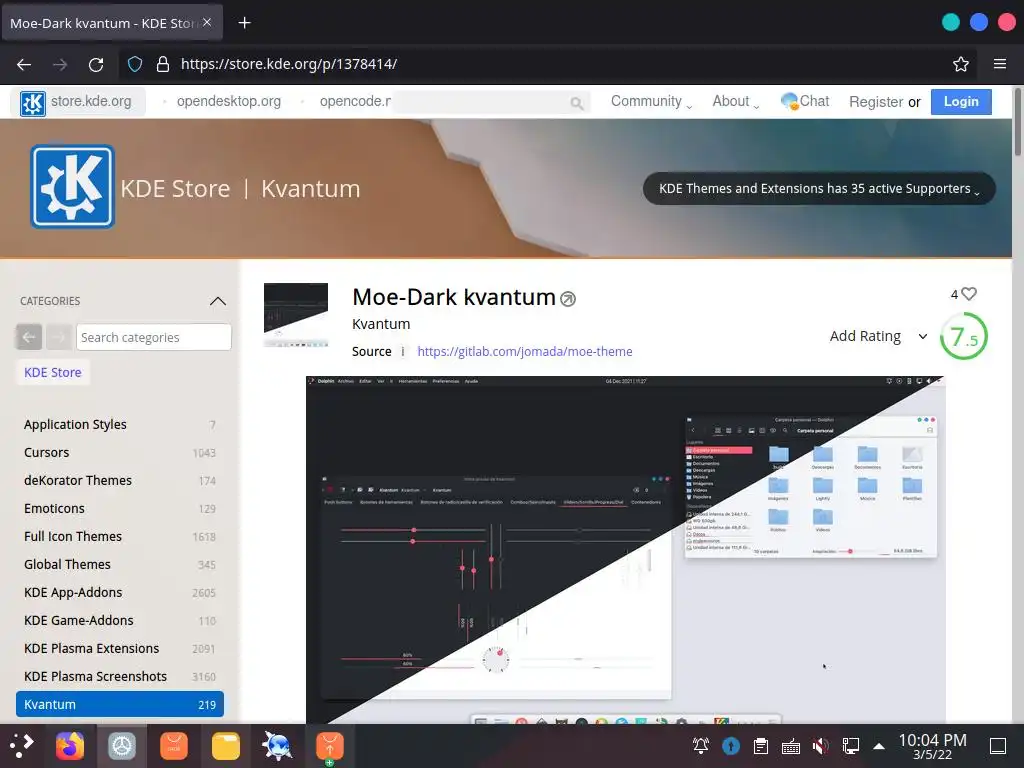The width and height of the screenshot is (1024, 768).
Task: Open the Add Rating dropdown
Action: point(878,336)
